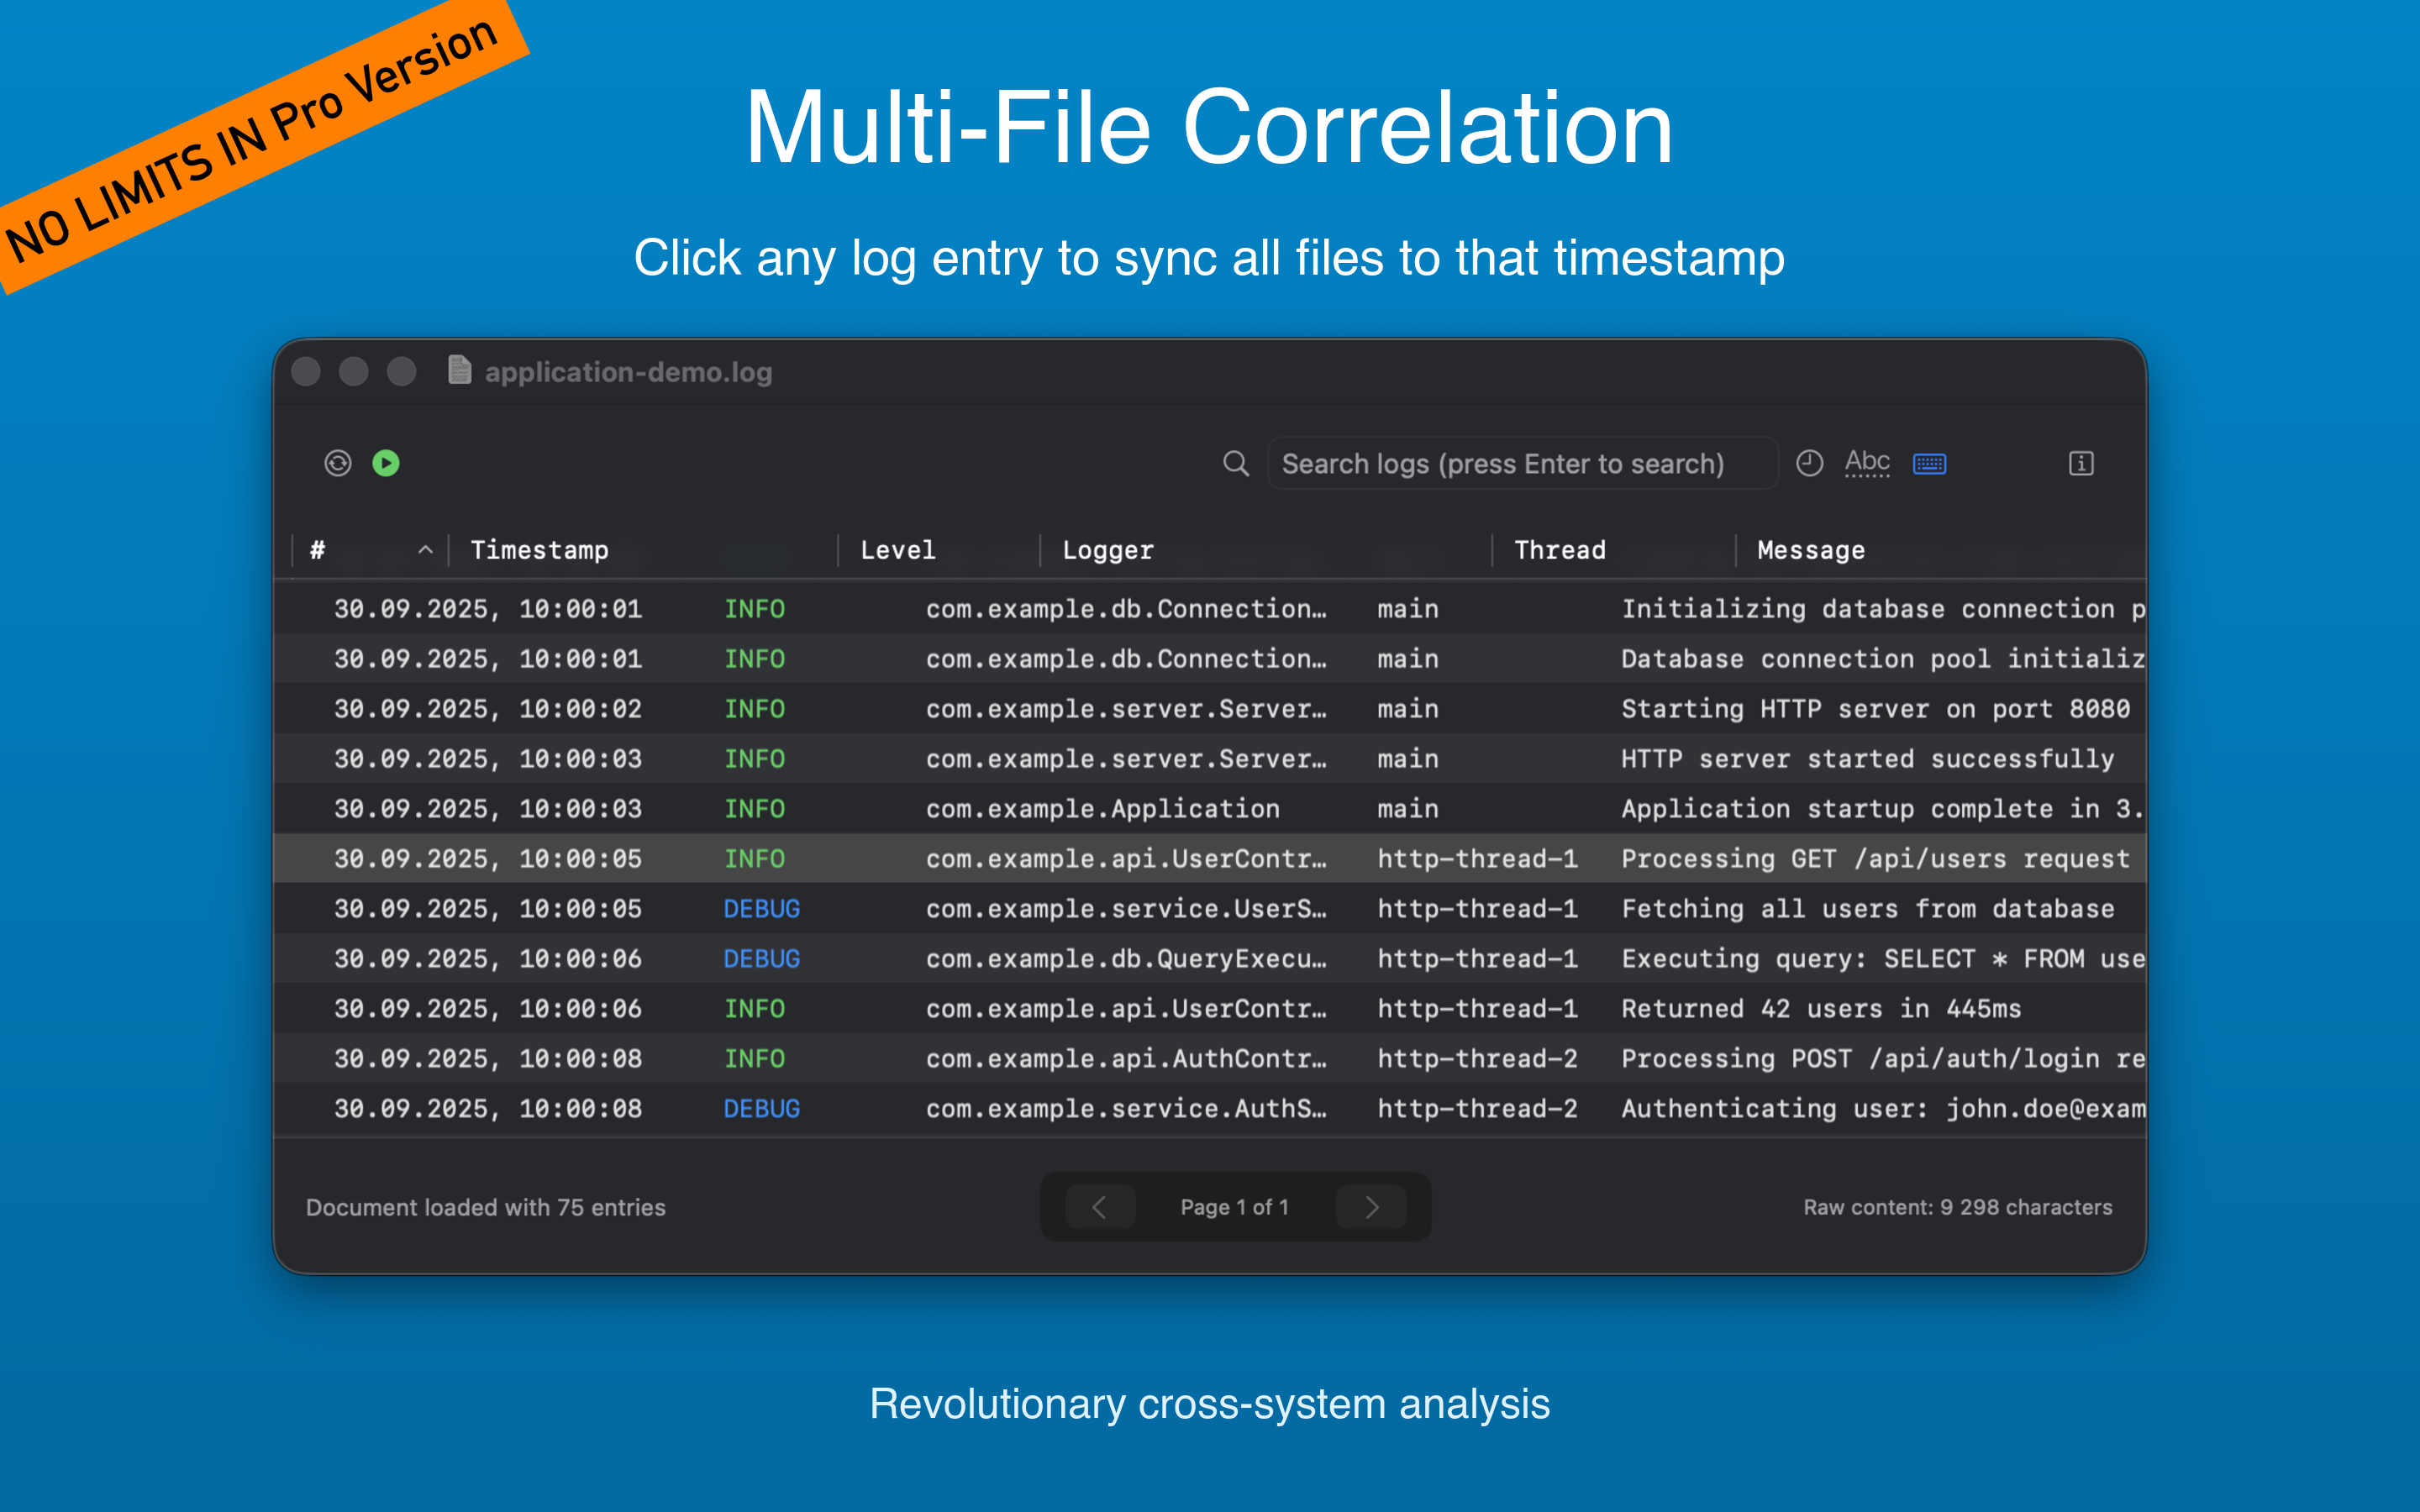Image resolution: width=2420 pixels, height=1512 pixels.
Task: Toggle the Abc case-sensitive option
Action: [x=1866, y=463]
